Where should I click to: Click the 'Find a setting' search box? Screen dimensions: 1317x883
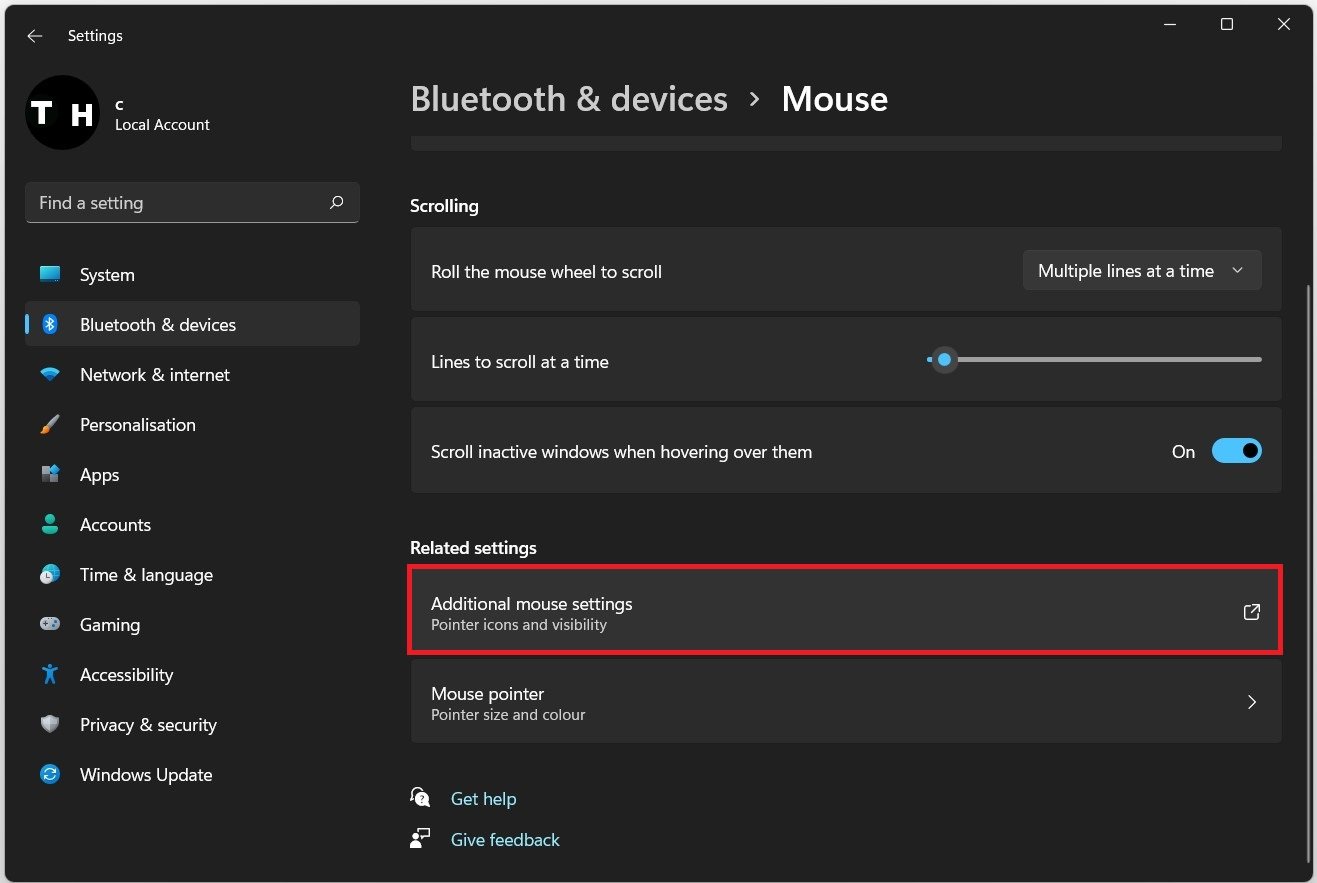[x=180, y=203]
